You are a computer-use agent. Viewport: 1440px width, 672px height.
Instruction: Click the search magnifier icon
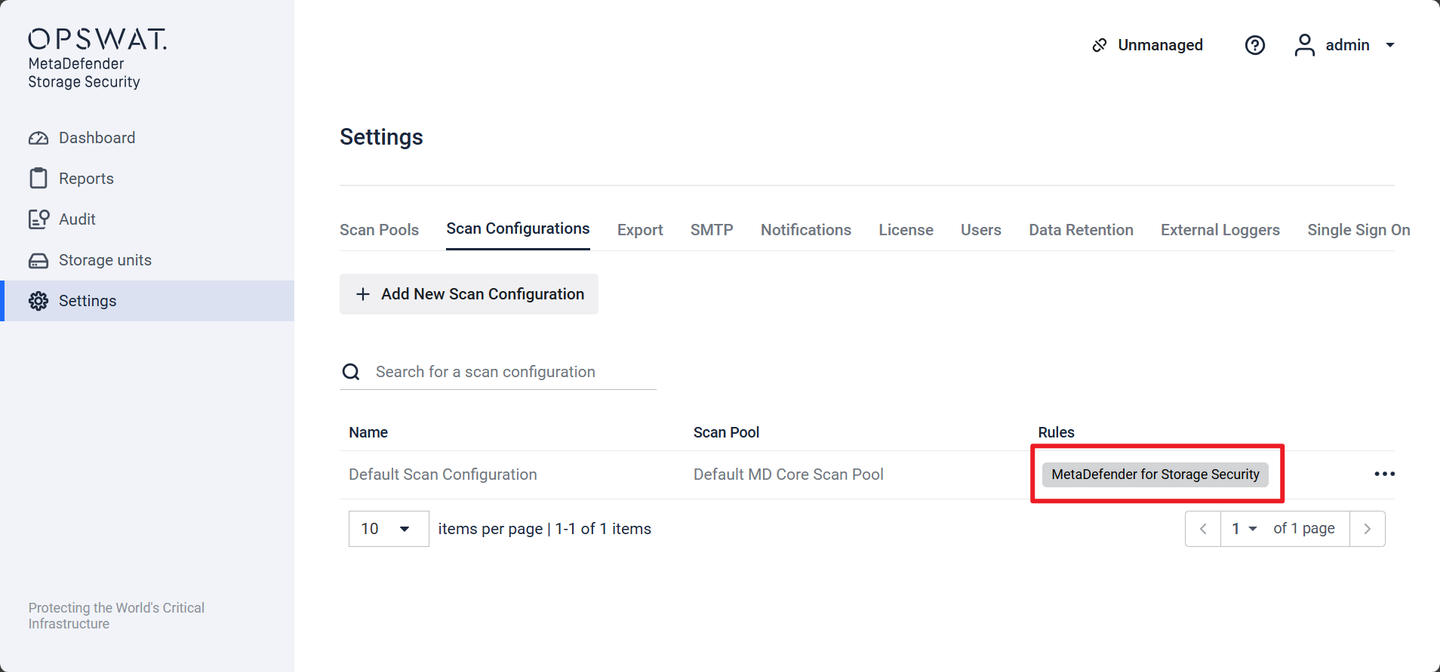(x=351, y=372)
